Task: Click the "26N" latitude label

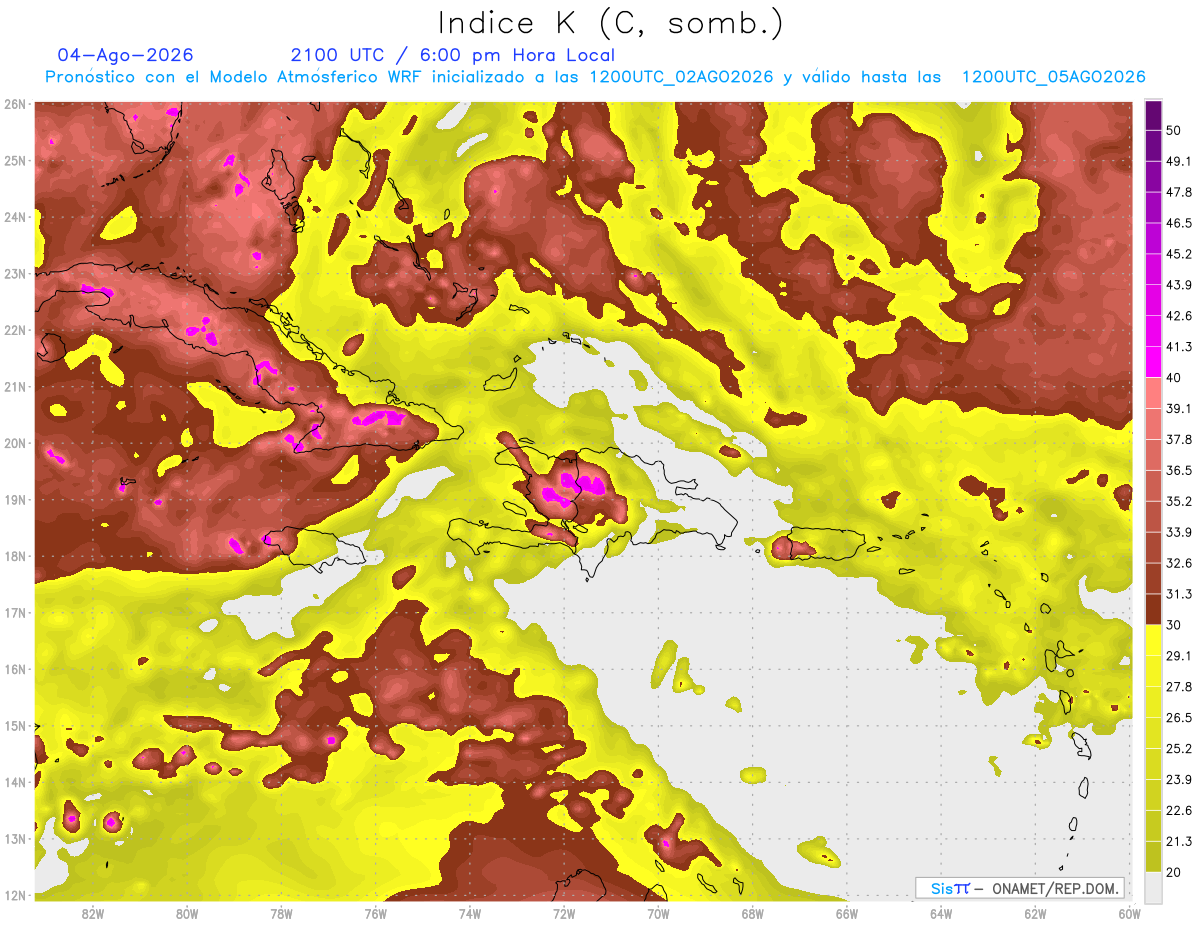Action: pyautogui.click(x=15, y=104)
